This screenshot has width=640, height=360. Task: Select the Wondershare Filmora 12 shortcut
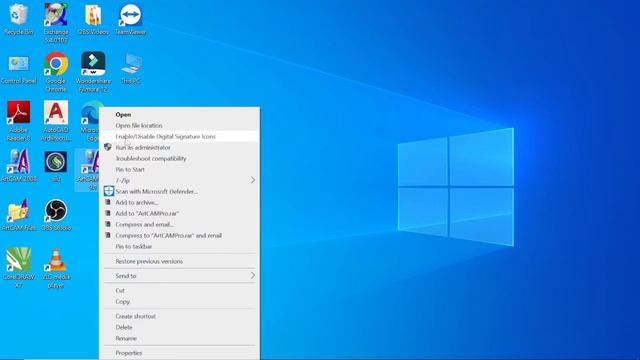point(93,64)
